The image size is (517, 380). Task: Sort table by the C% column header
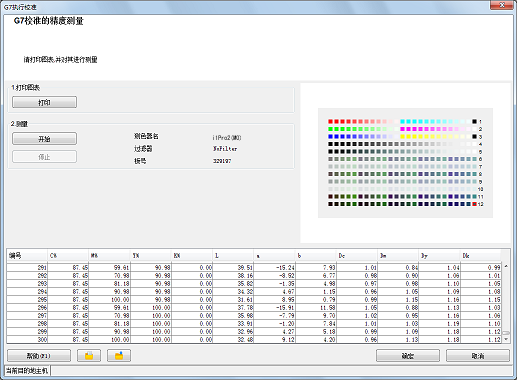(68, 256)
